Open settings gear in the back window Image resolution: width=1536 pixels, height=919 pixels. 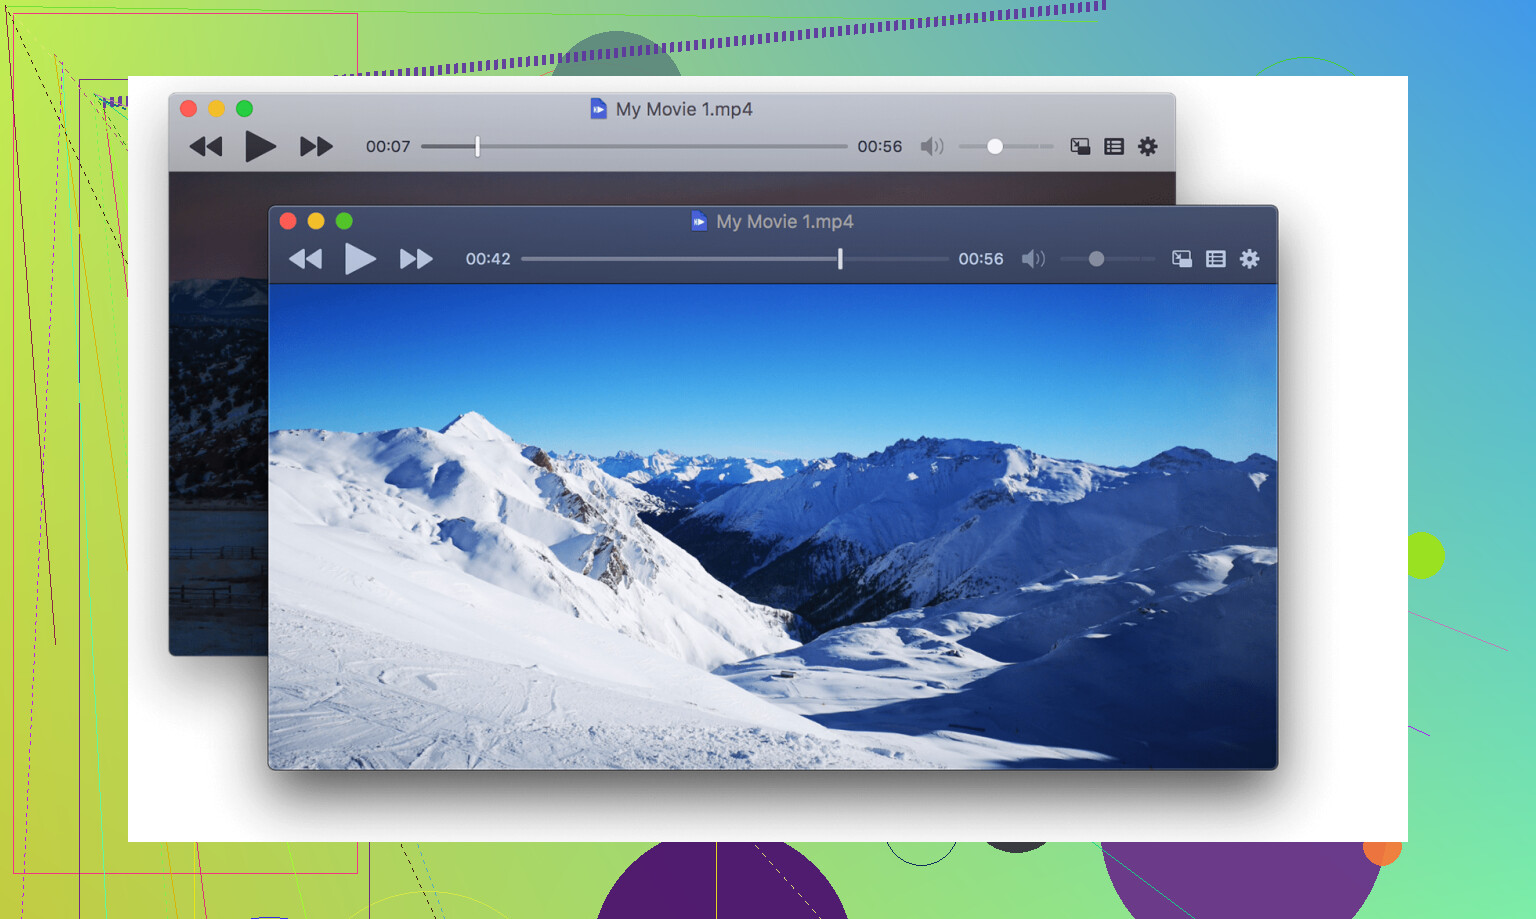pos(1148,147)
